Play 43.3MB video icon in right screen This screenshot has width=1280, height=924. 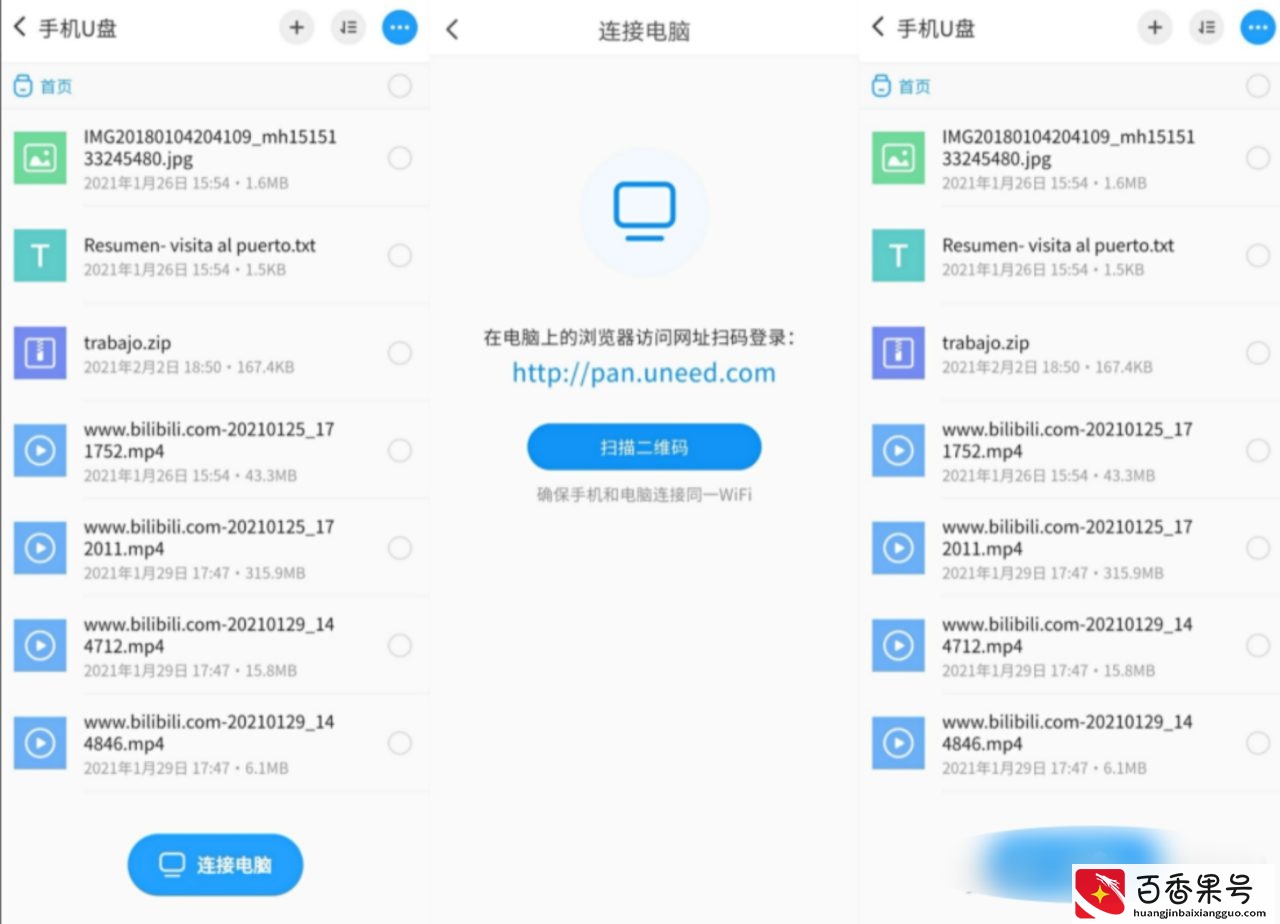pyautogui.click(x=898, y=451)
